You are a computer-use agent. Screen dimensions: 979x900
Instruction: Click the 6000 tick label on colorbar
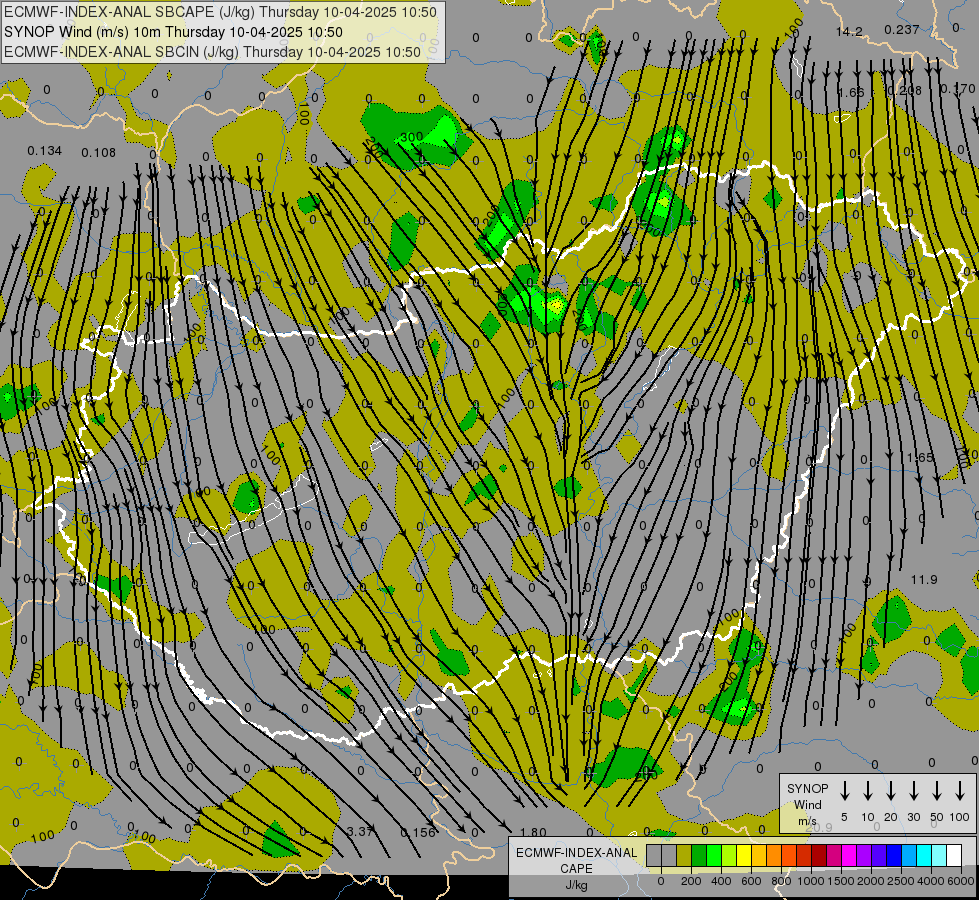(x=961, y=881)
